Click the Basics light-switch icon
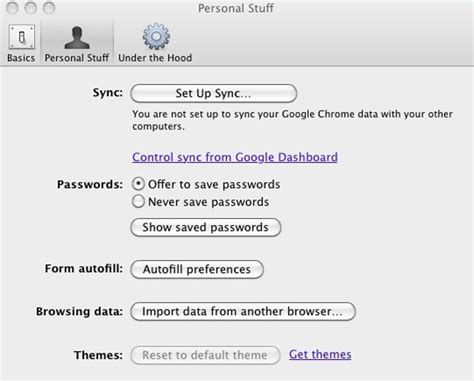 (22, 37)
